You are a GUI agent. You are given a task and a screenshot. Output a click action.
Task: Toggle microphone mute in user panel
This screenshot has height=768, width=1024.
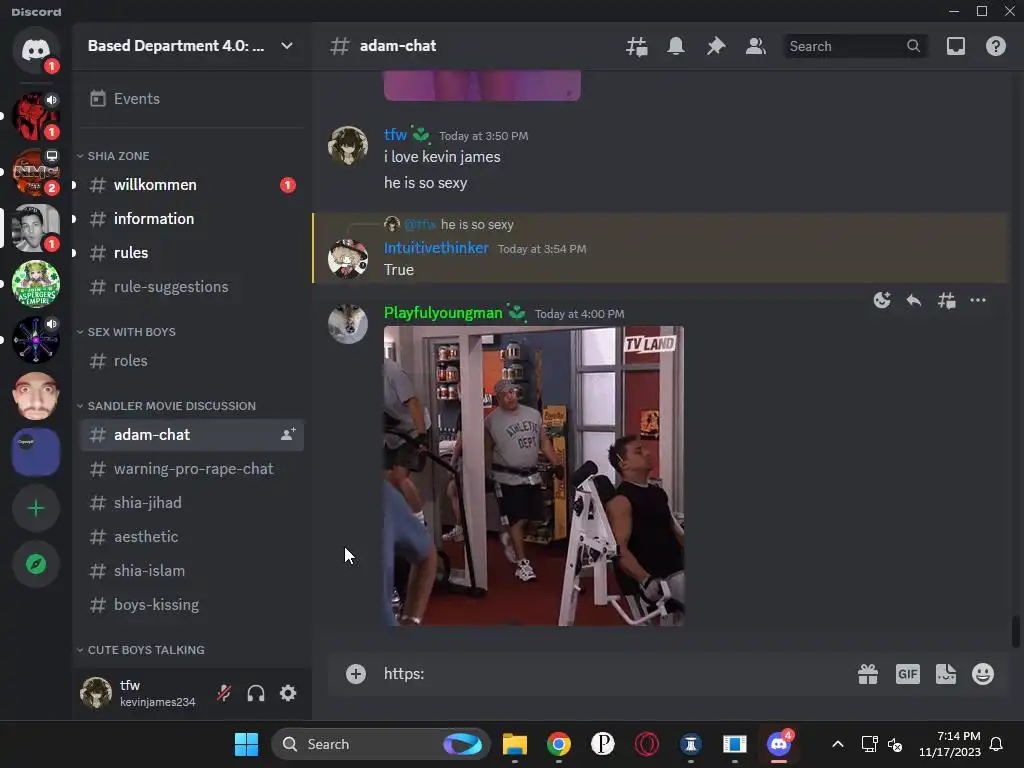coord(224,693)
